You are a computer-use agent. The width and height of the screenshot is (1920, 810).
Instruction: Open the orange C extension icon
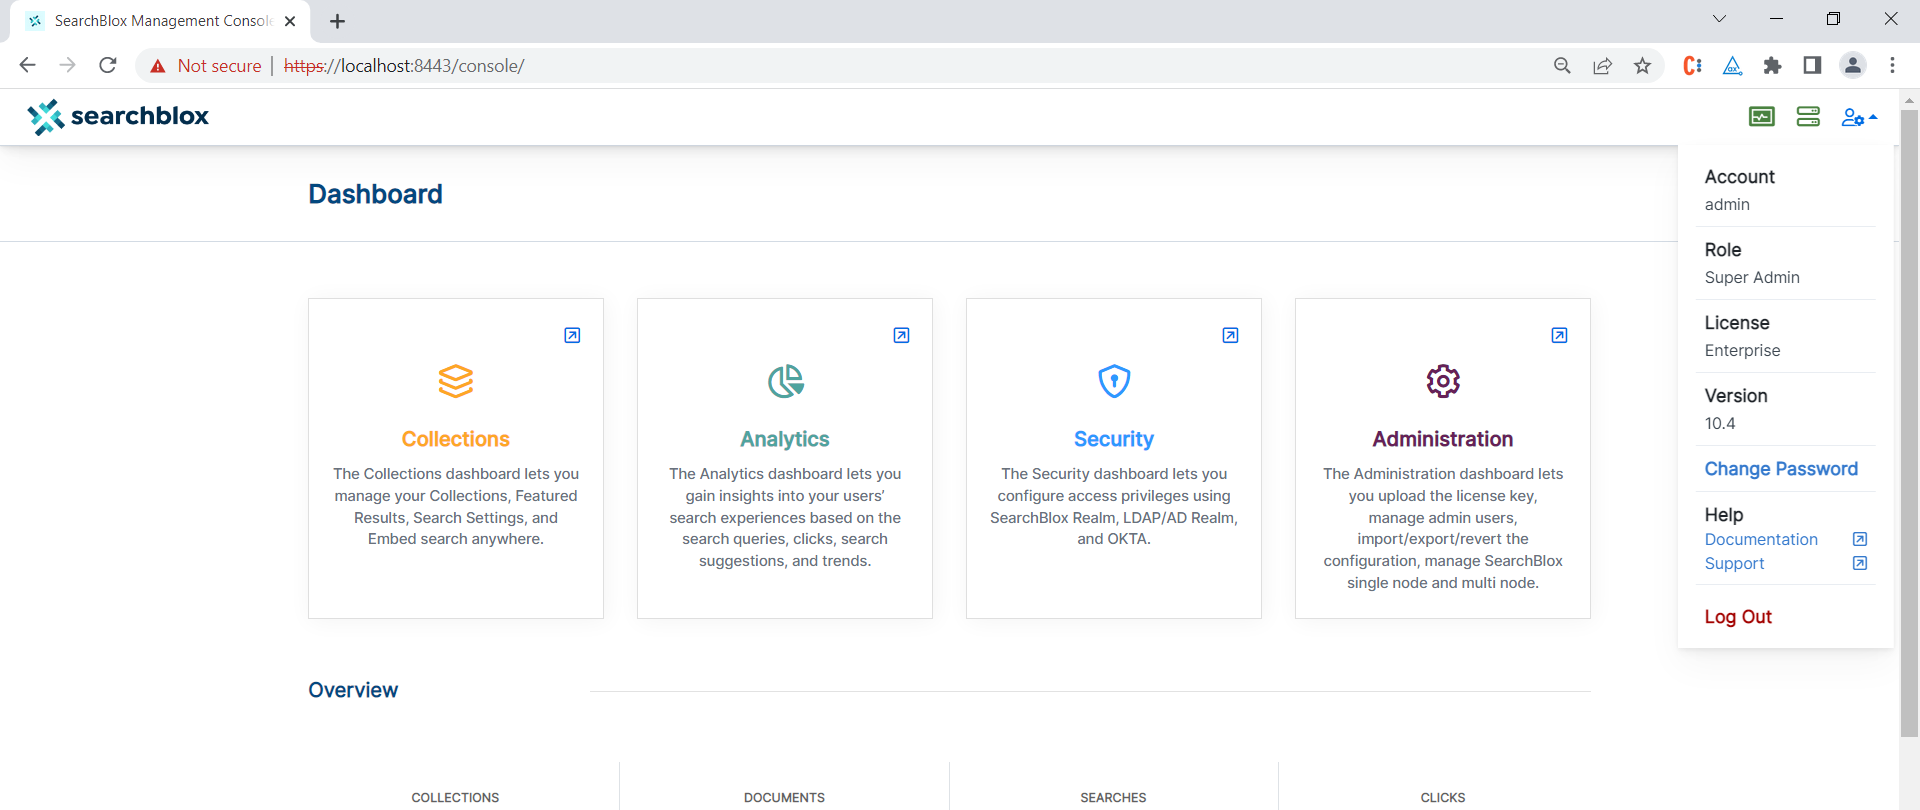tap(1692, 65)
